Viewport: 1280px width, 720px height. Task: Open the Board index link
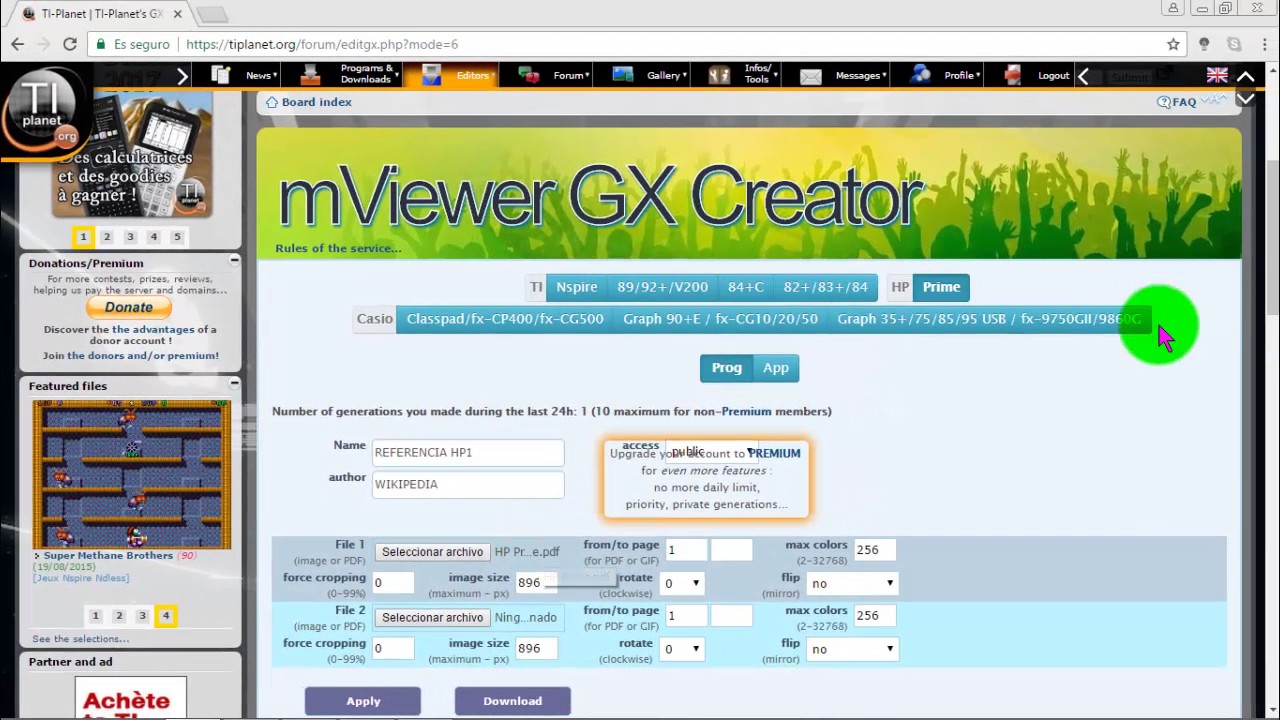pos(316,102)
